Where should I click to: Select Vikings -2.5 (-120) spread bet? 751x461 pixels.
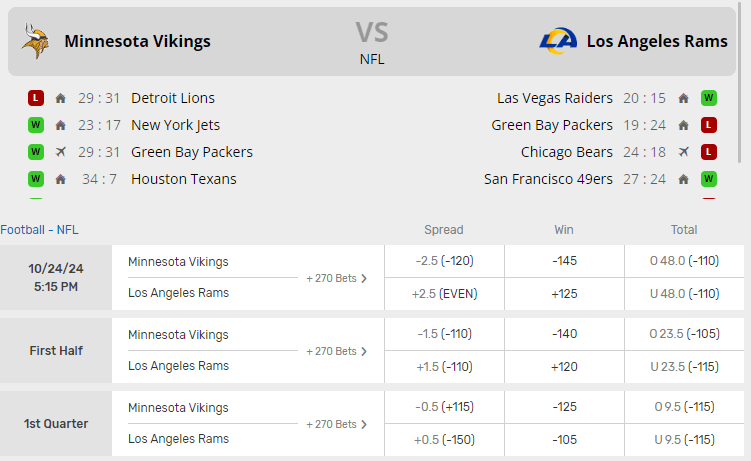(444, 262)
